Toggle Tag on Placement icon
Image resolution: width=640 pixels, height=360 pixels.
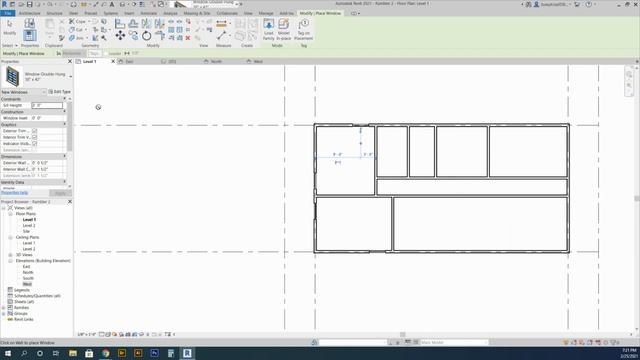[x=303, y=29]
